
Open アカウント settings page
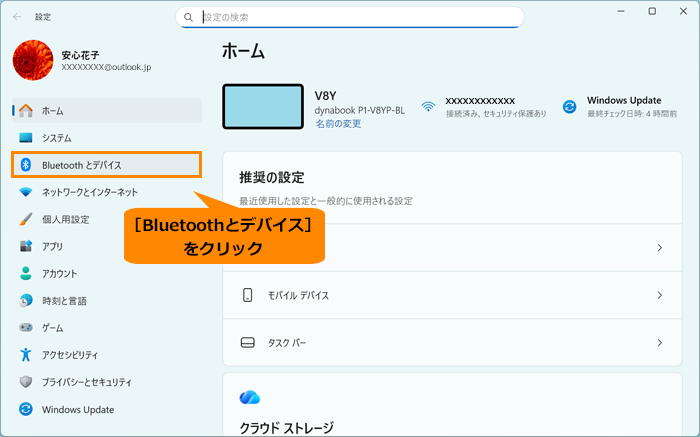point(107,273)
